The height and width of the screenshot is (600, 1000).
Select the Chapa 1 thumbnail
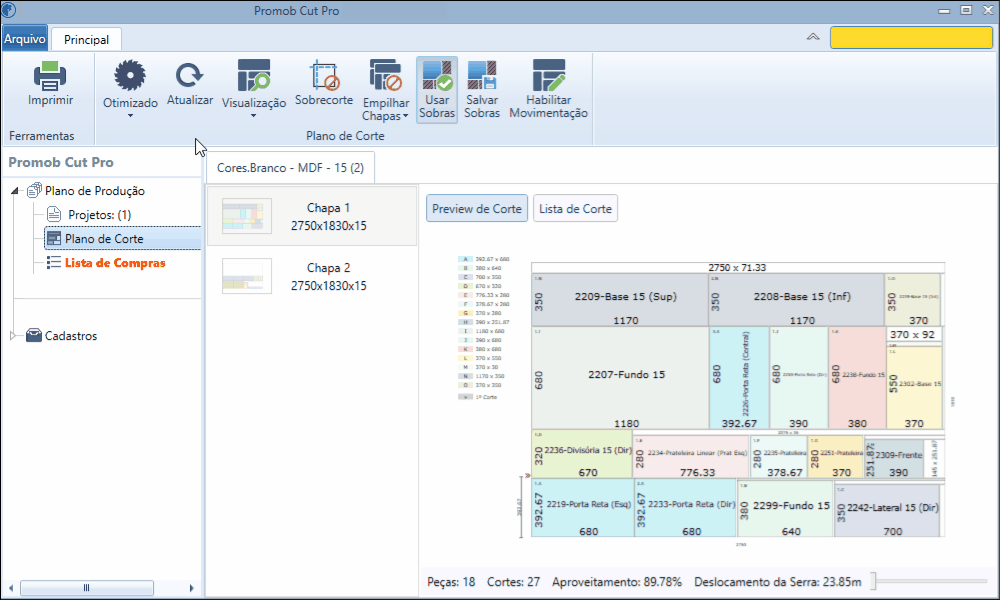247,216
